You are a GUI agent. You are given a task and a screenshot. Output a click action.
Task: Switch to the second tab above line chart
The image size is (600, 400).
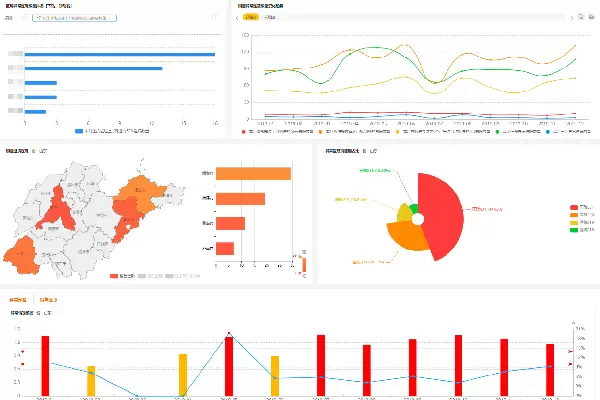coord(269,18)
